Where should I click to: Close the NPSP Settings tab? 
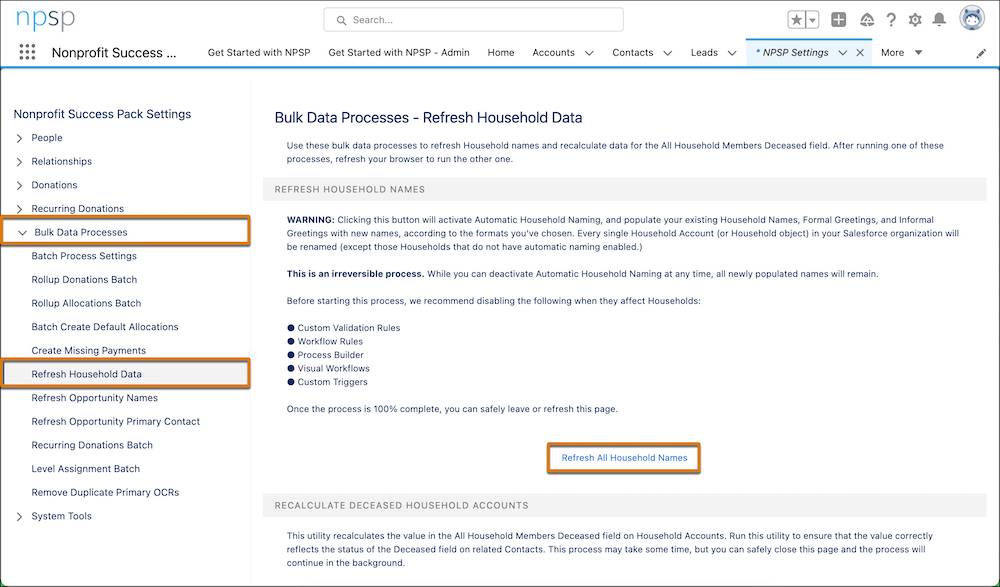pyautogui.click(x=860, y=53)
